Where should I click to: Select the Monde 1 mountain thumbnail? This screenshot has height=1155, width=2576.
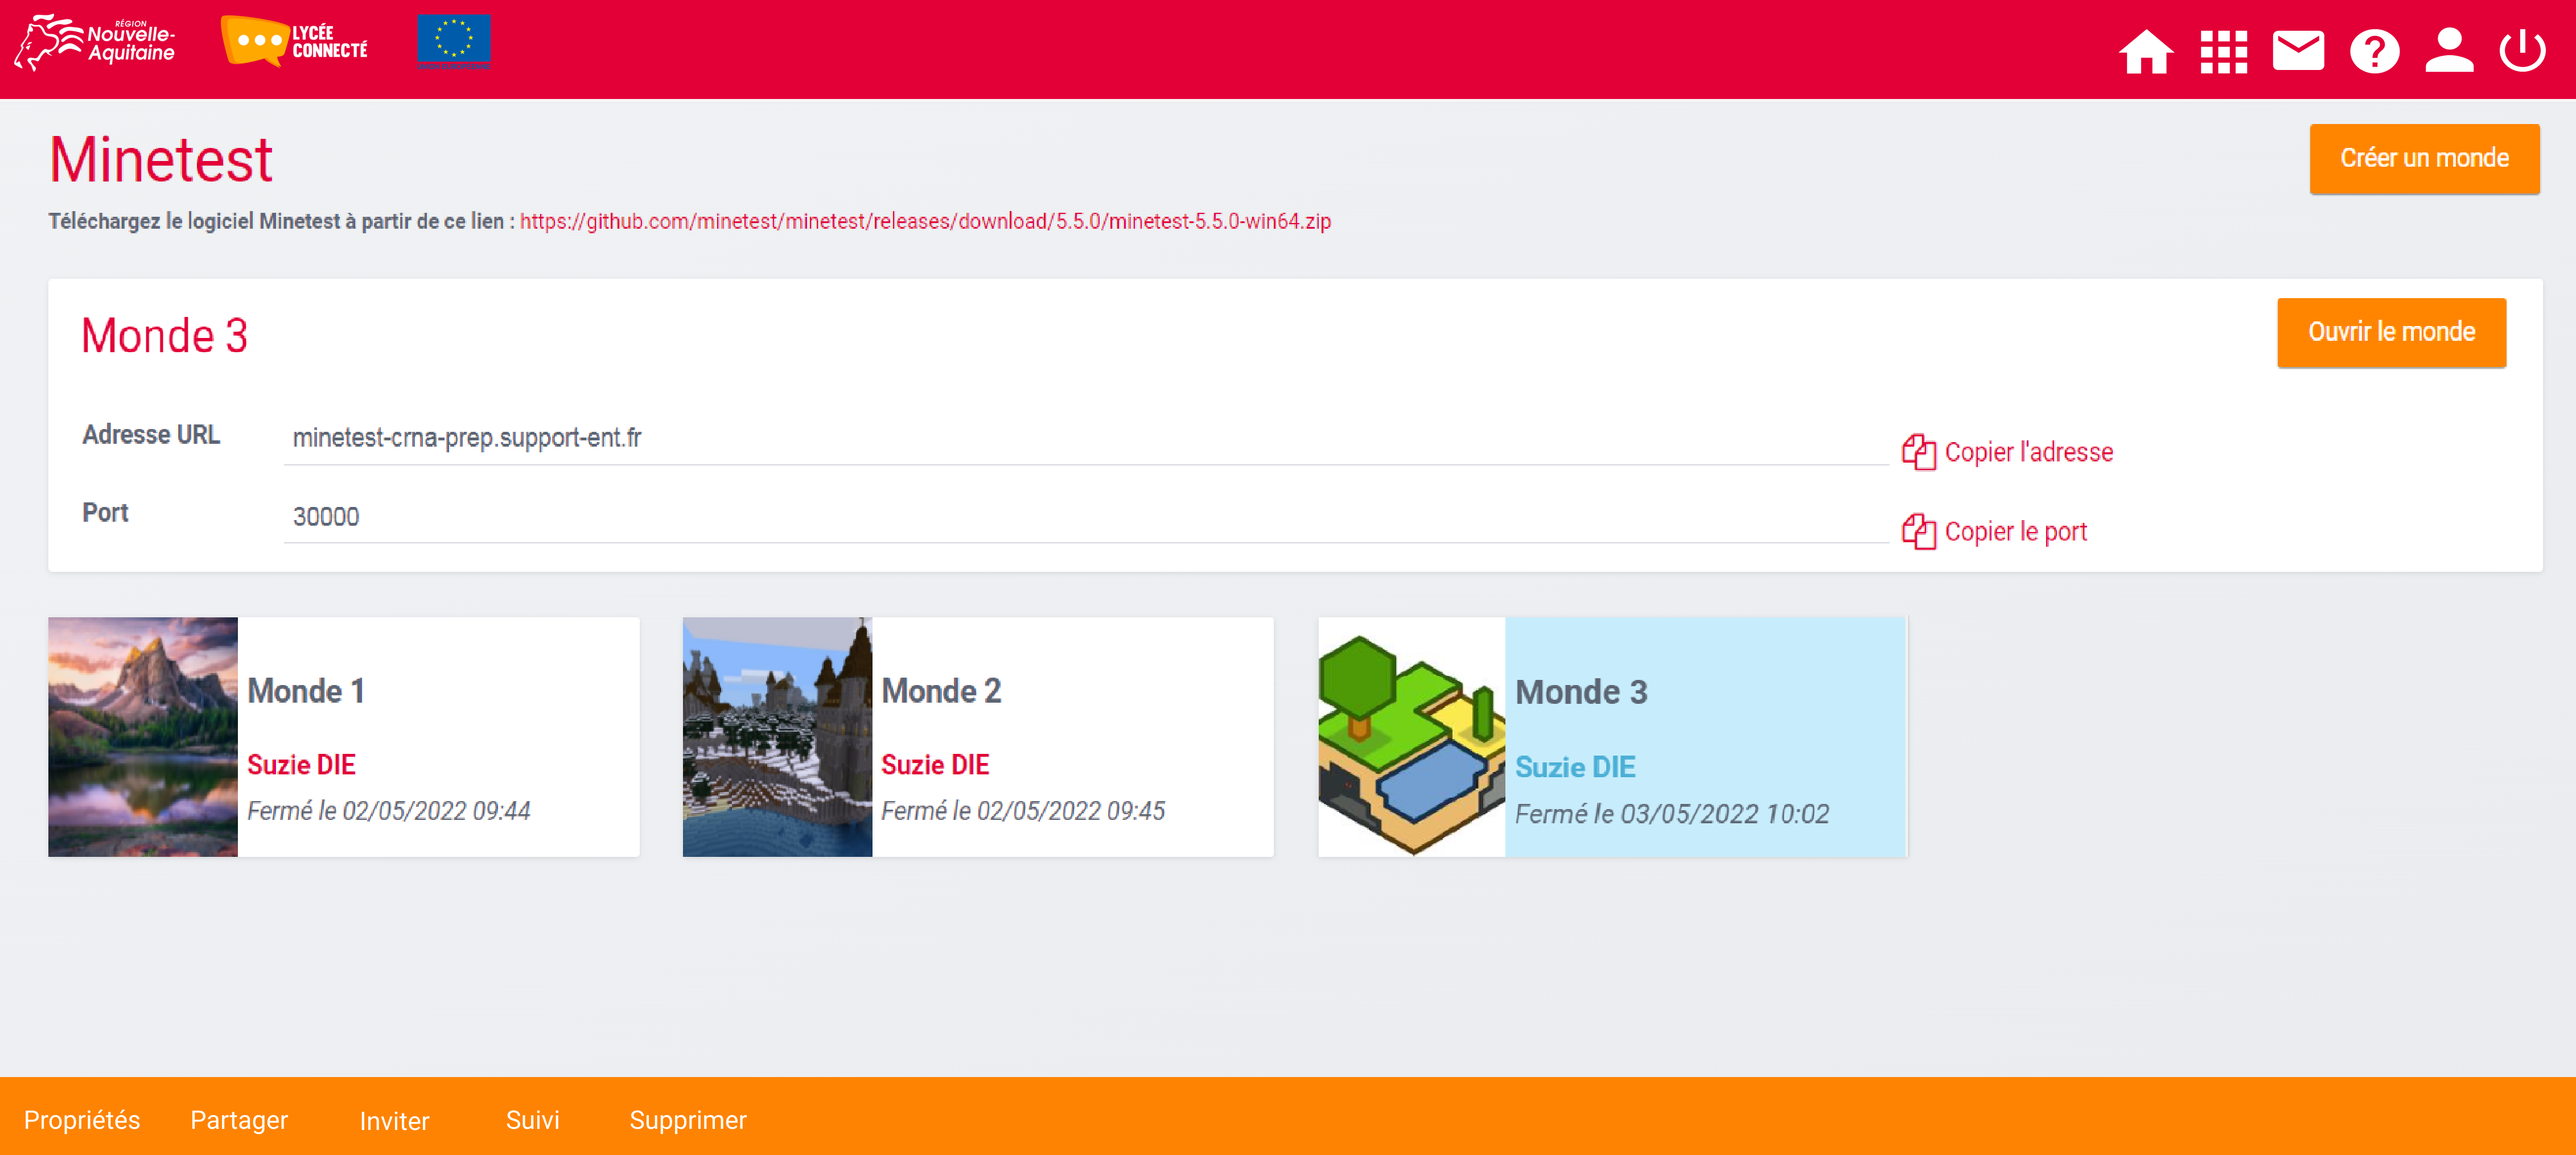(x=143, y=736)
